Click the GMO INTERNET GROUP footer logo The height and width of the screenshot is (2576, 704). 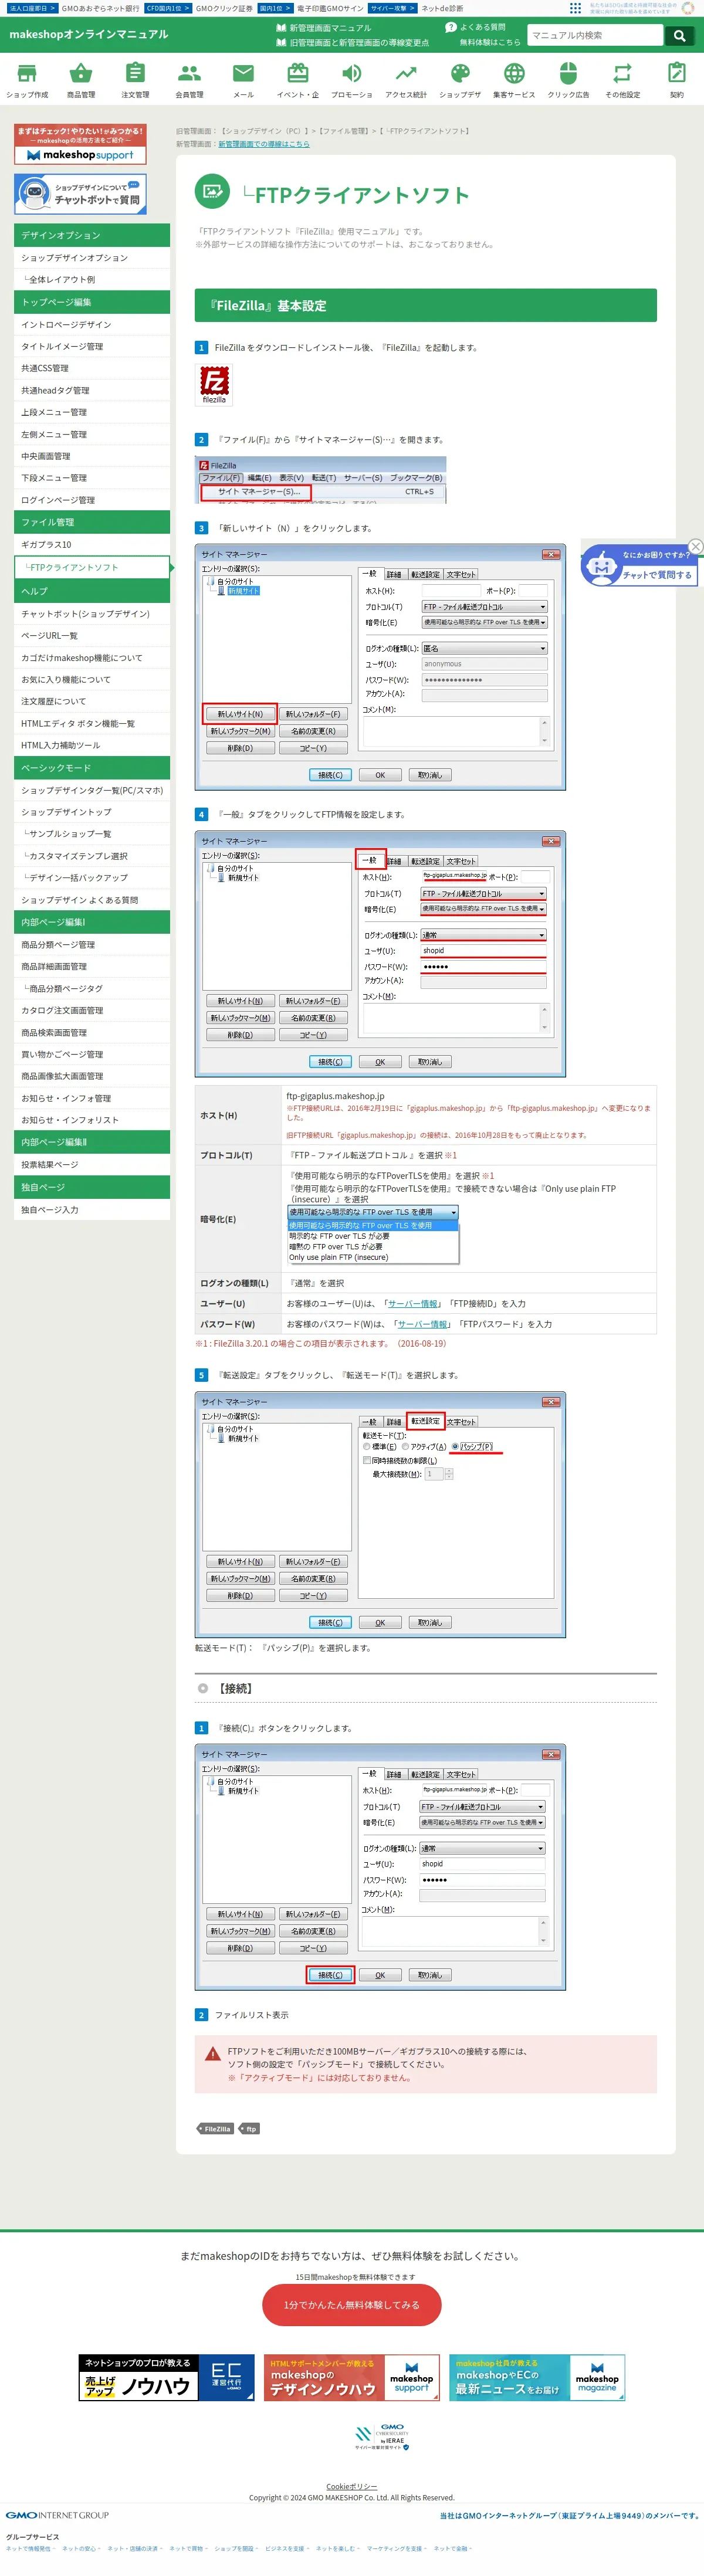(x=57, y=2514)
